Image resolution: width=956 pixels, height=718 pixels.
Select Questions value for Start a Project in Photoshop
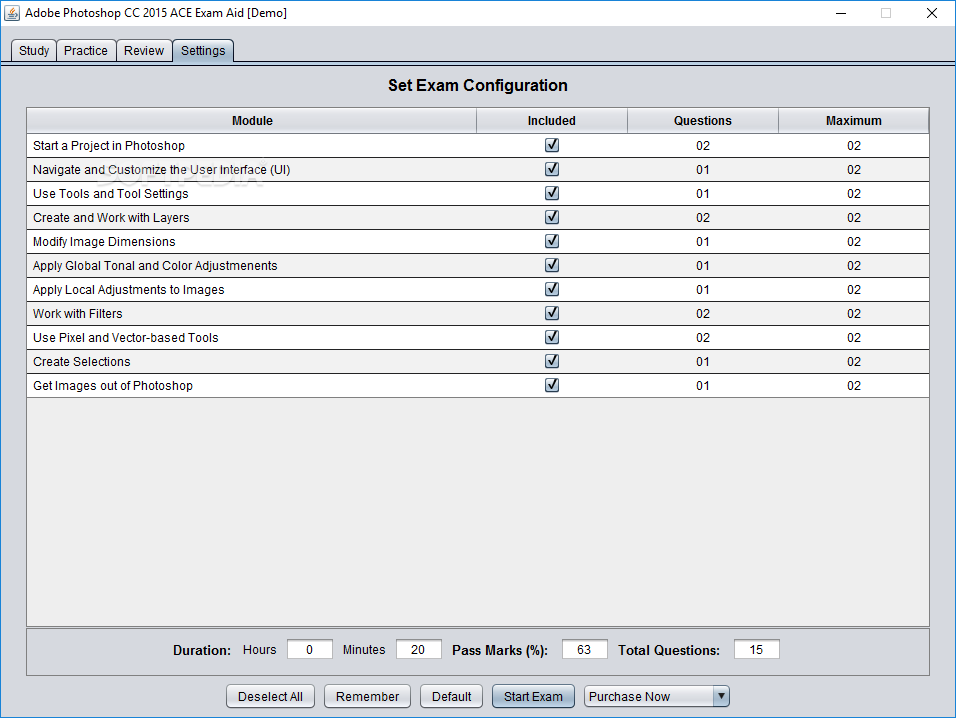point(703,146)
